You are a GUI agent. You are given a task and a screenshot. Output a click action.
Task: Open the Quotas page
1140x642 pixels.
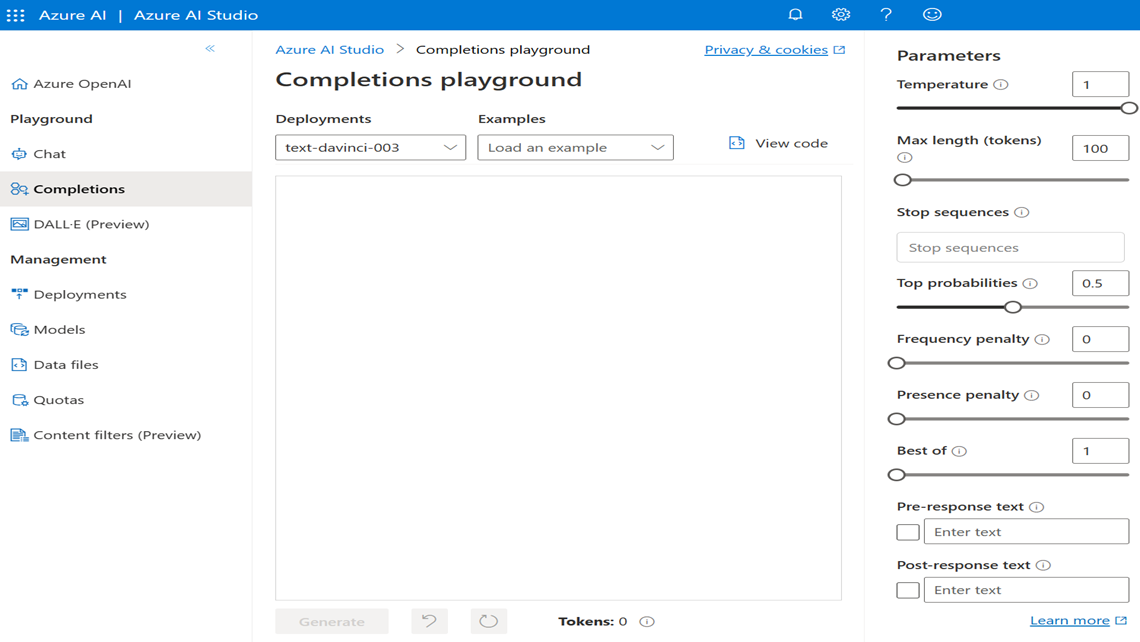pyautogui.click(x=47, y=400)
